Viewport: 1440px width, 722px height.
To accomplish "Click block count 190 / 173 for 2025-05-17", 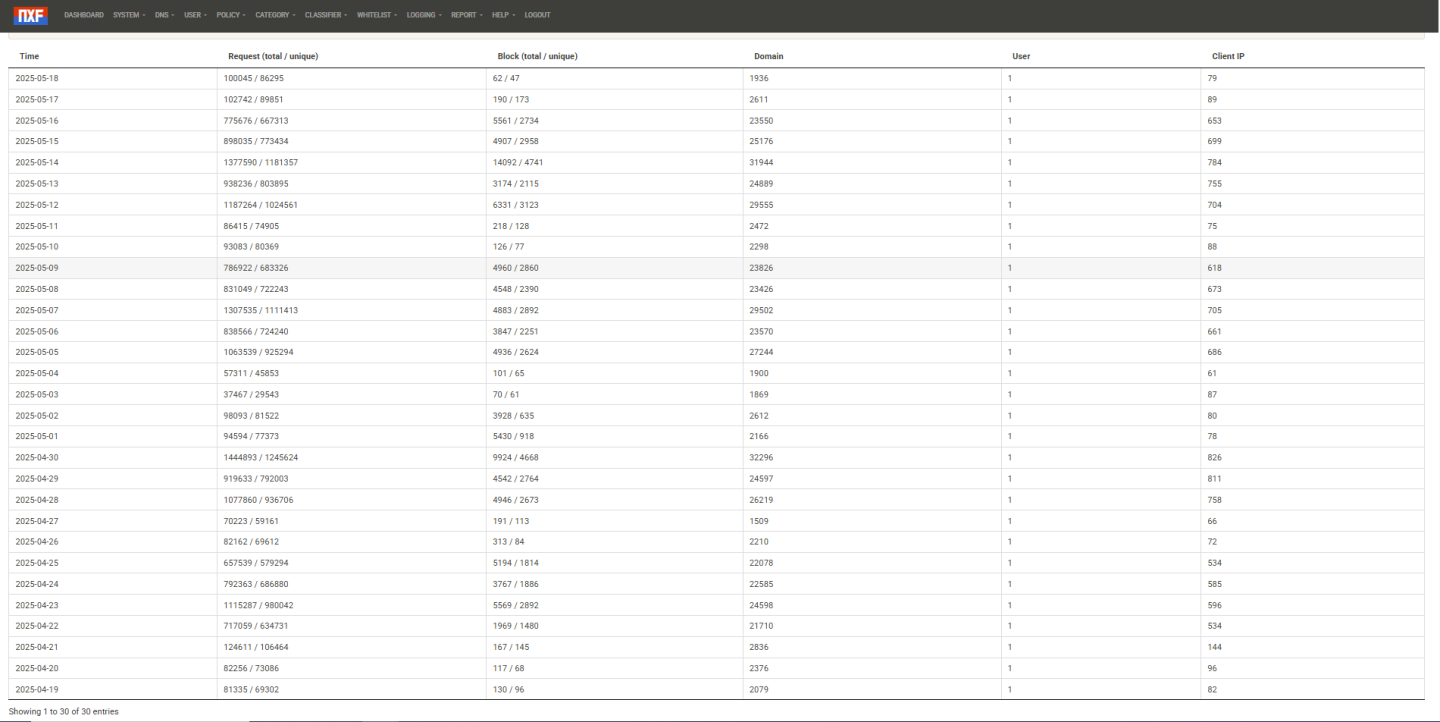I will click(513, 99).
